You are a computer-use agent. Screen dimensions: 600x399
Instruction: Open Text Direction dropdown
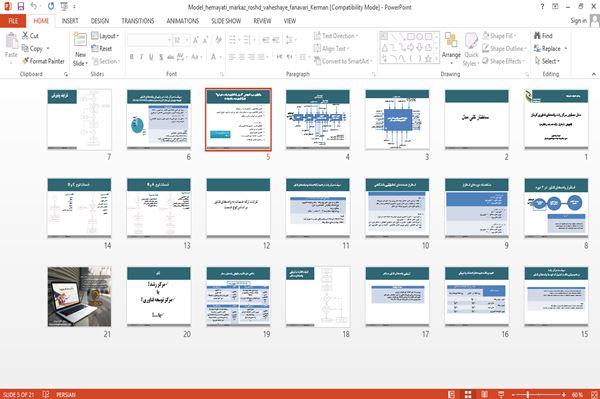(336, 36)
